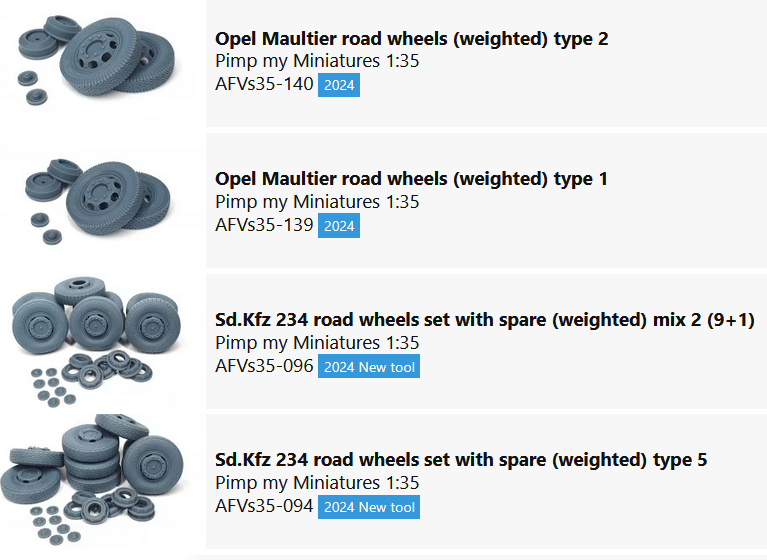Open 'Opel Maultier road wheels (weighted) type 1' title

pyautogui.click(x=411, y=179)
